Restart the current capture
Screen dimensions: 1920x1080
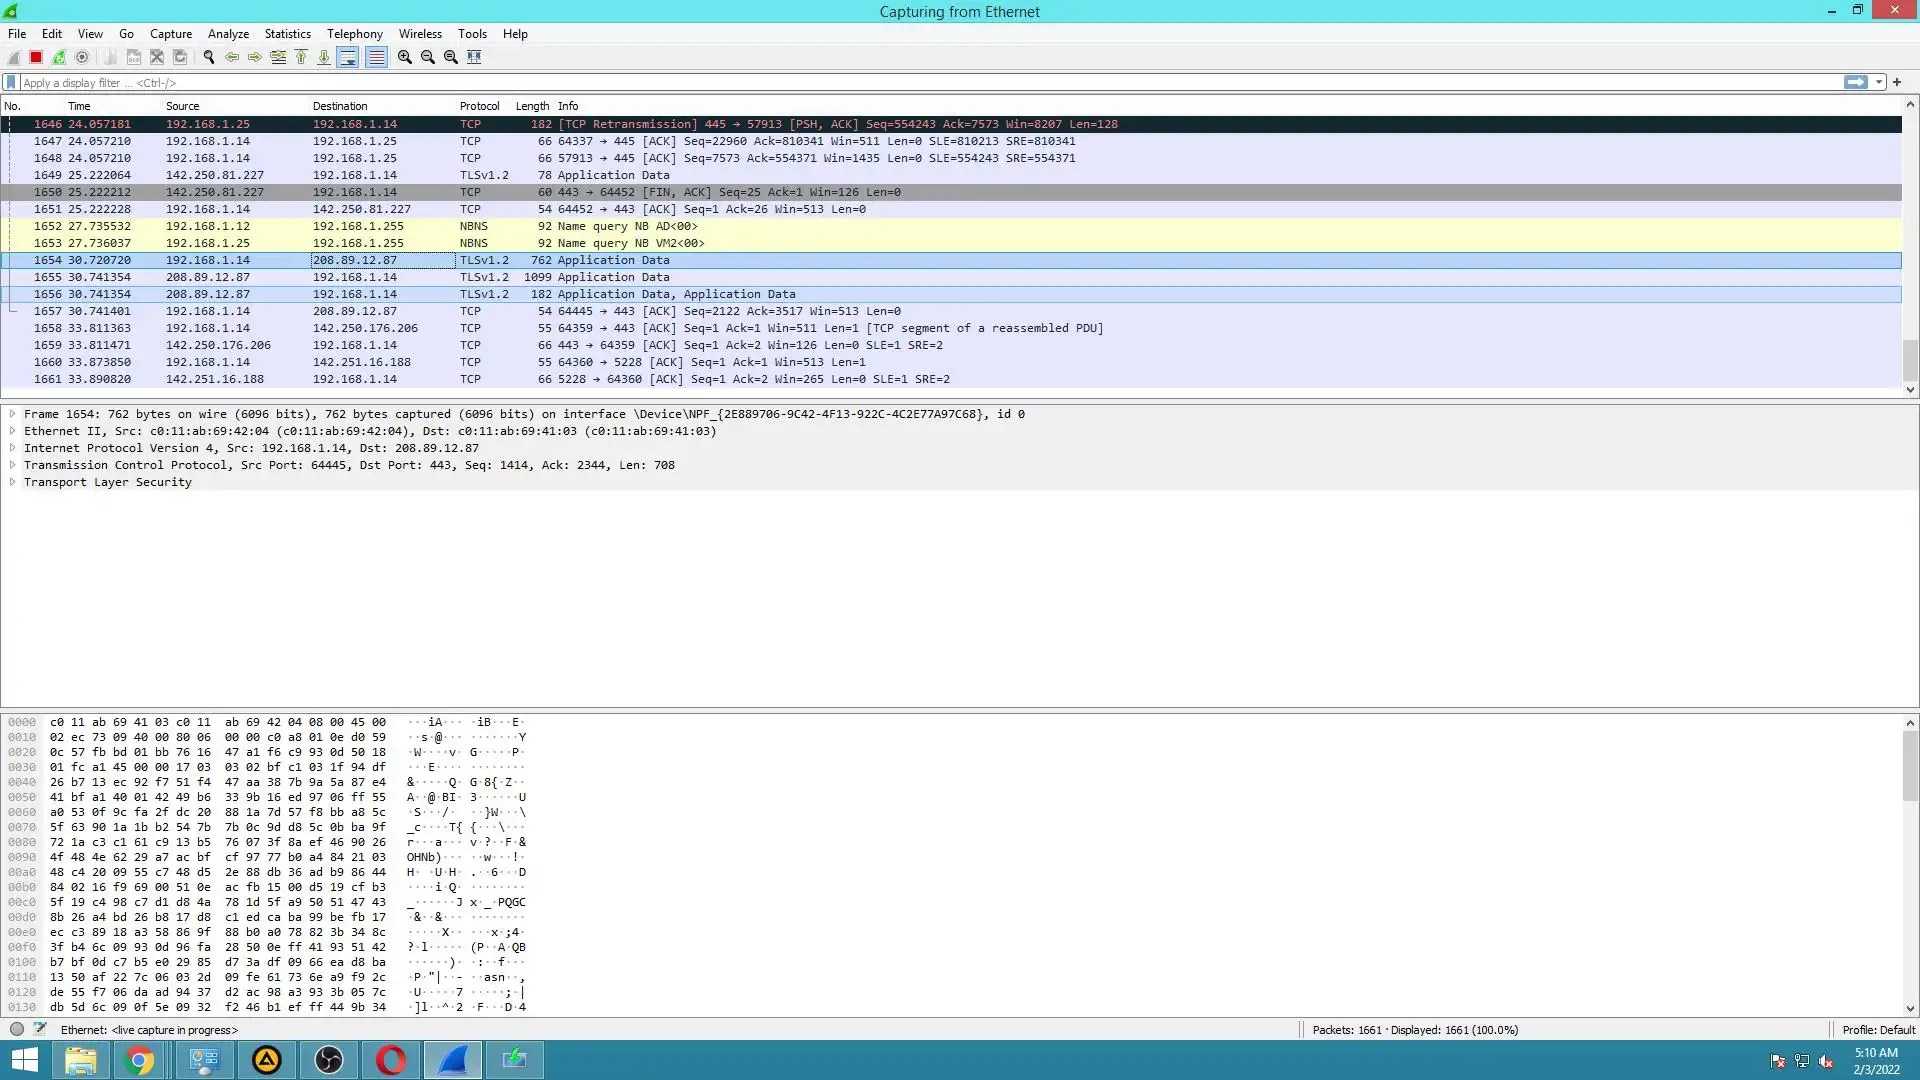click(x=59, y=57)
